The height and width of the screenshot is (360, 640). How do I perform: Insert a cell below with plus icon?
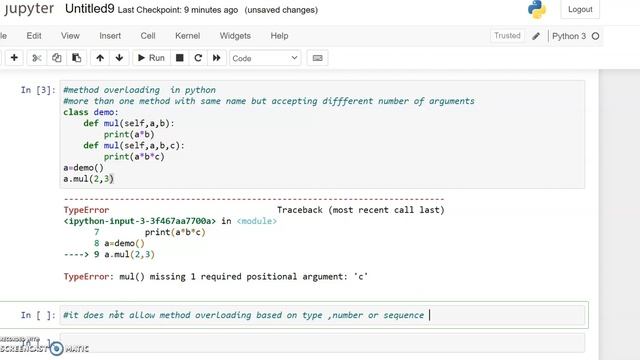click(14, 58)
